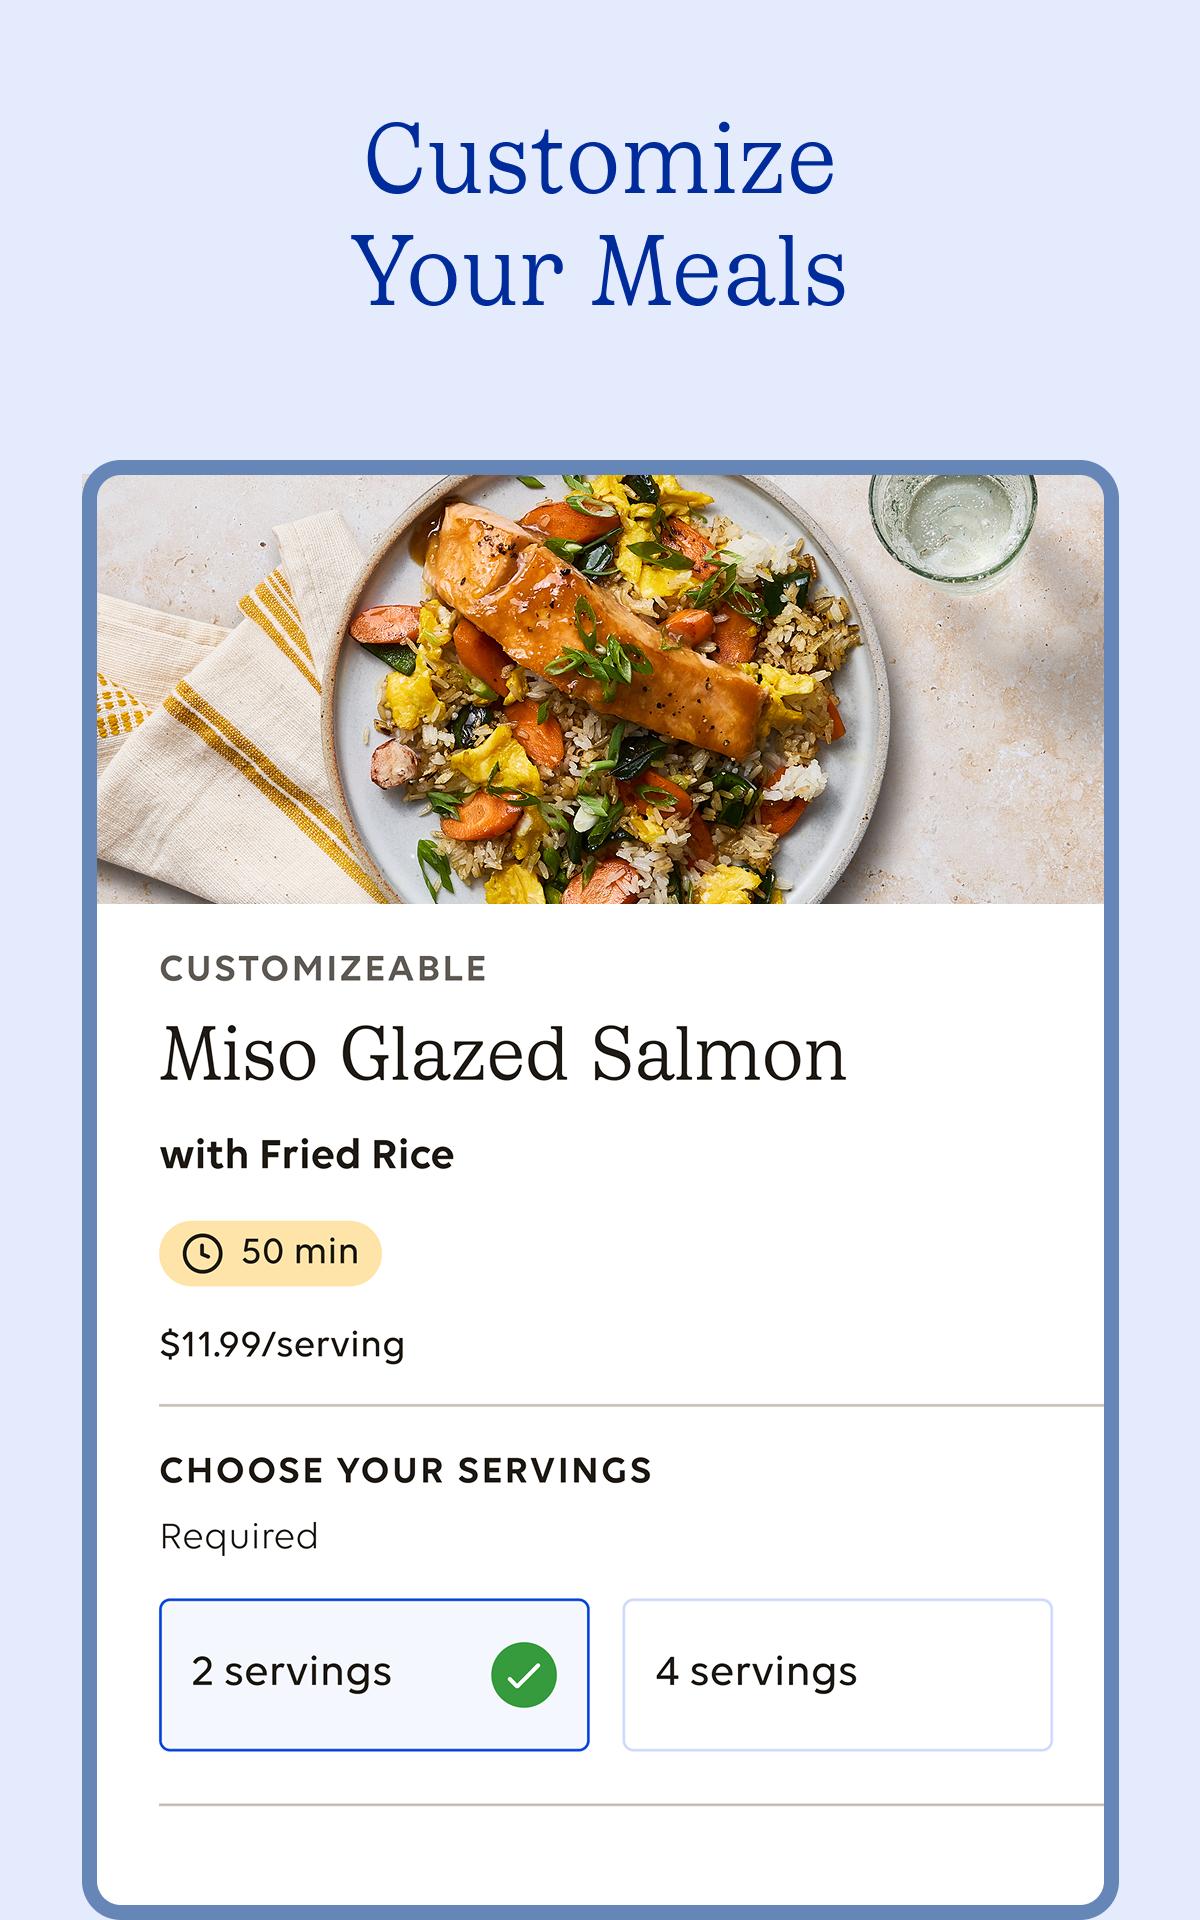Viewport: 1200px width, 1920px height.
Task: Tap the $11.99/serving price text
Action: click(282, 1345)
